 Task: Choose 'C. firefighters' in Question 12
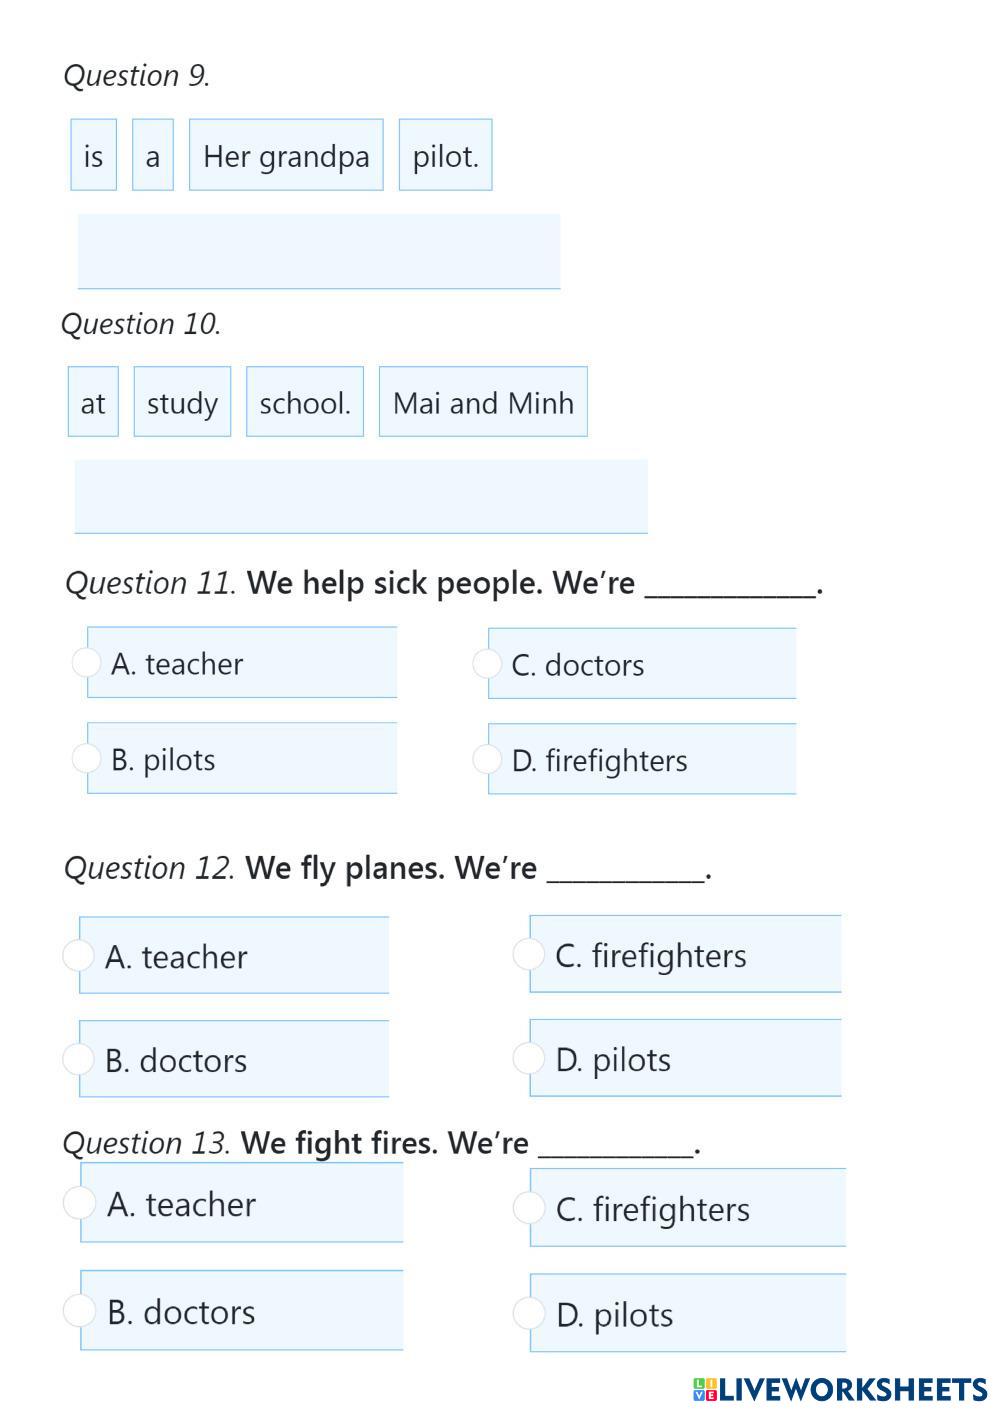coord(528,954)
